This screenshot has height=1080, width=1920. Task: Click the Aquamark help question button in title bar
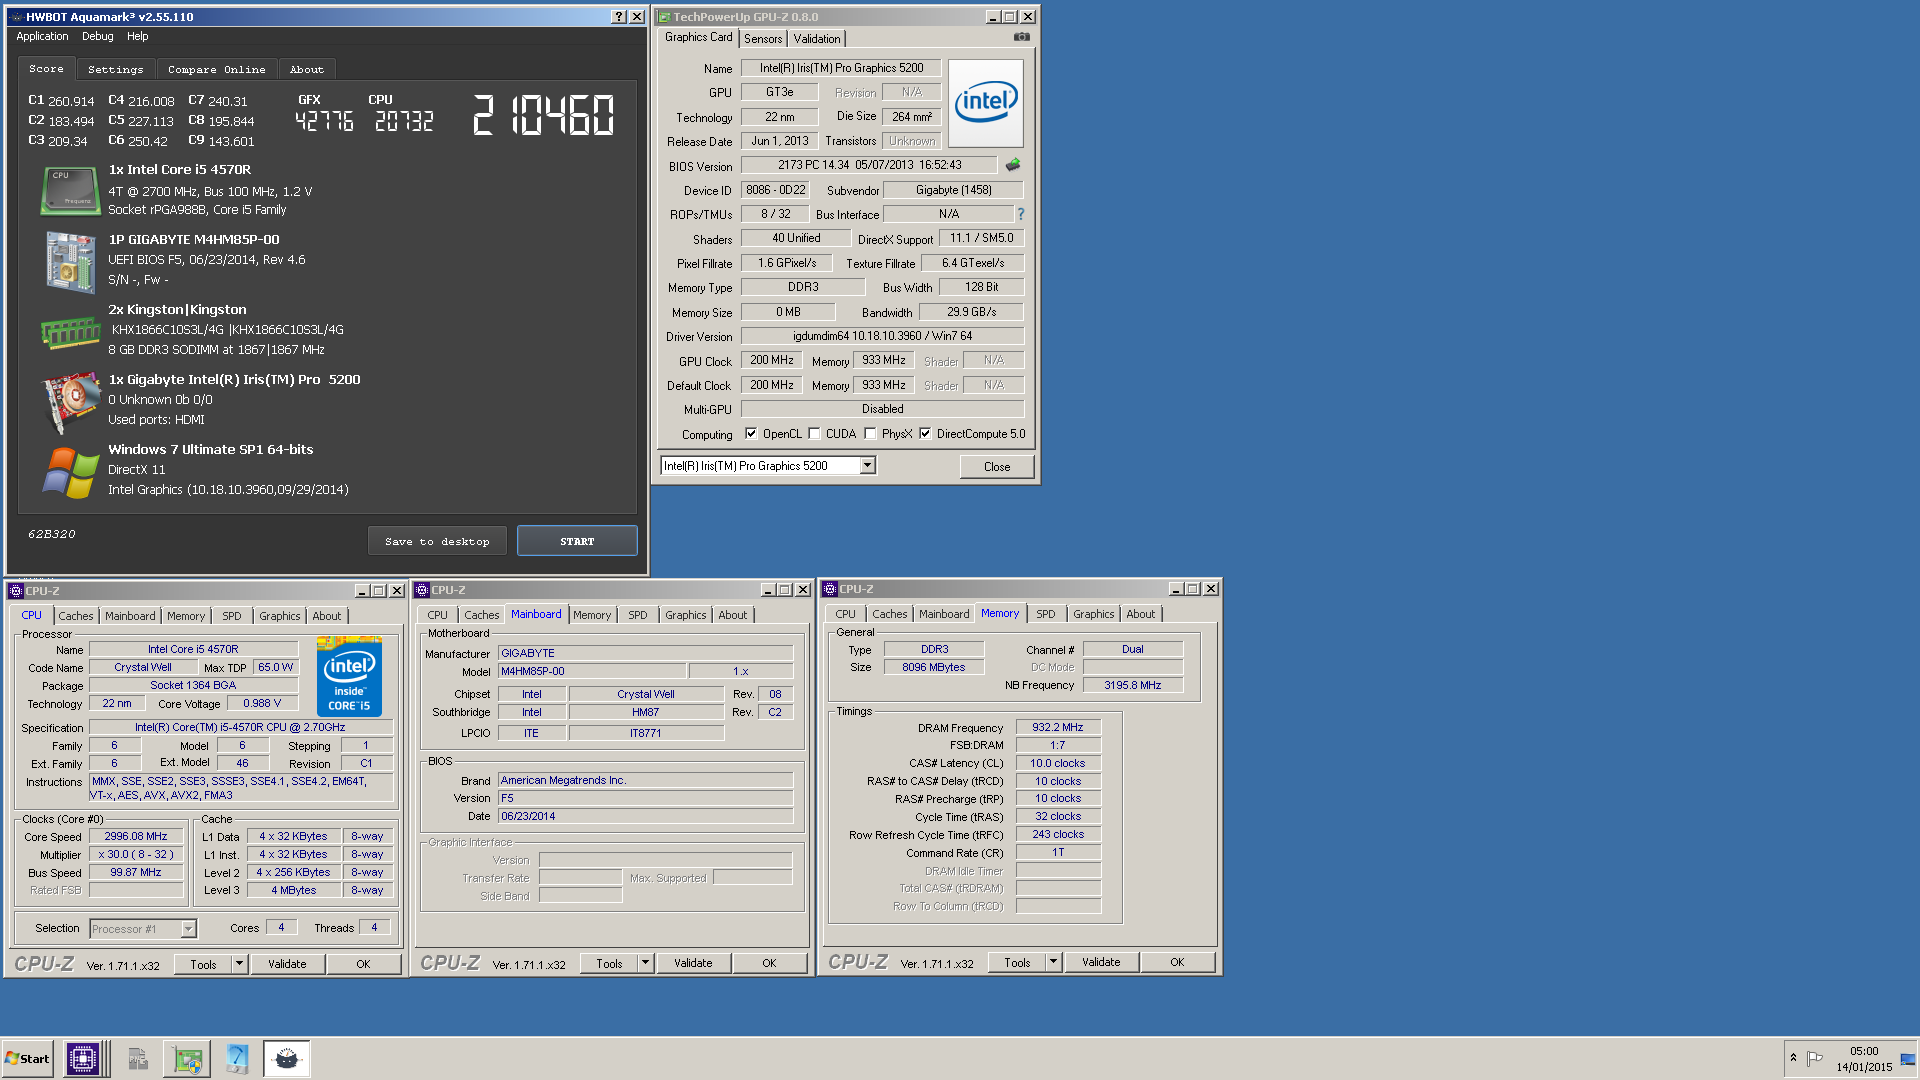point(619,17)
